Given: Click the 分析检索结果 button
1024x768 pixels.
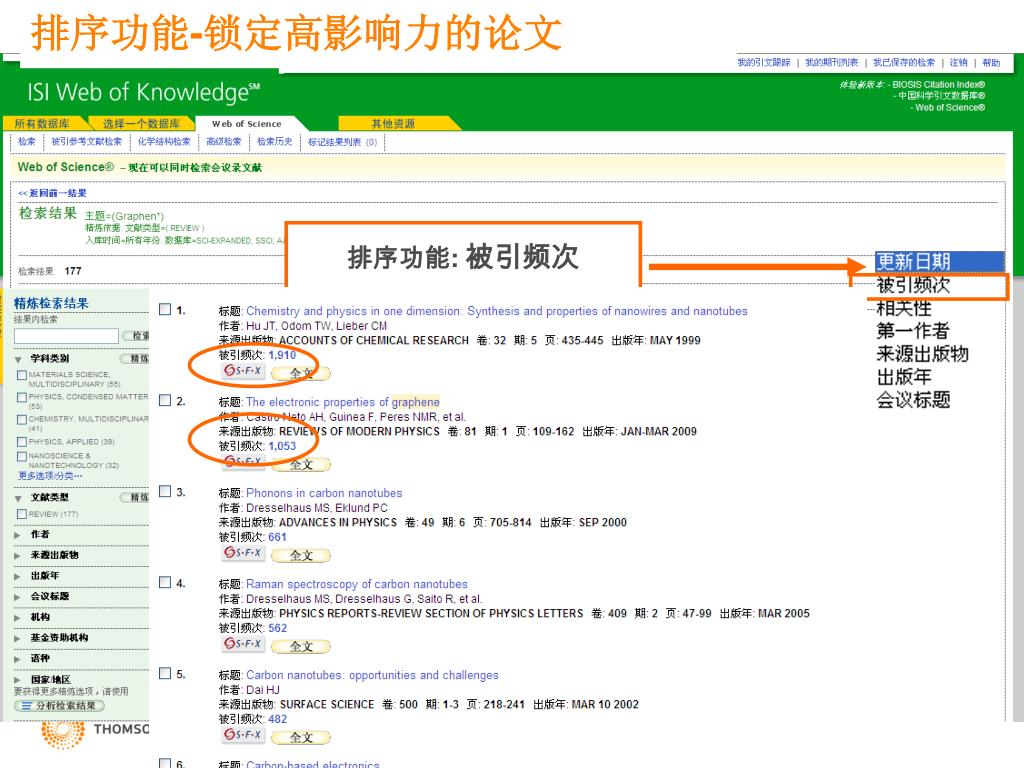Looking at the screenshot, I should click(x=59, y=706).
